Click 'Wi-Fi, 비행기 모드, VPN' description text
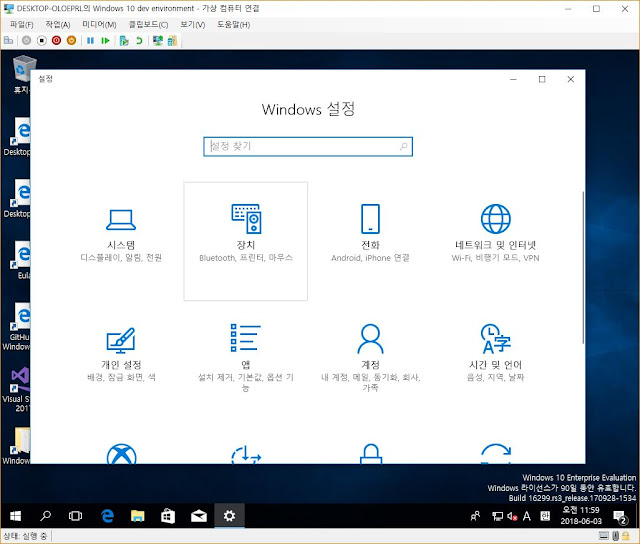Viewport: 640px width, 544px height. (495, 258)
